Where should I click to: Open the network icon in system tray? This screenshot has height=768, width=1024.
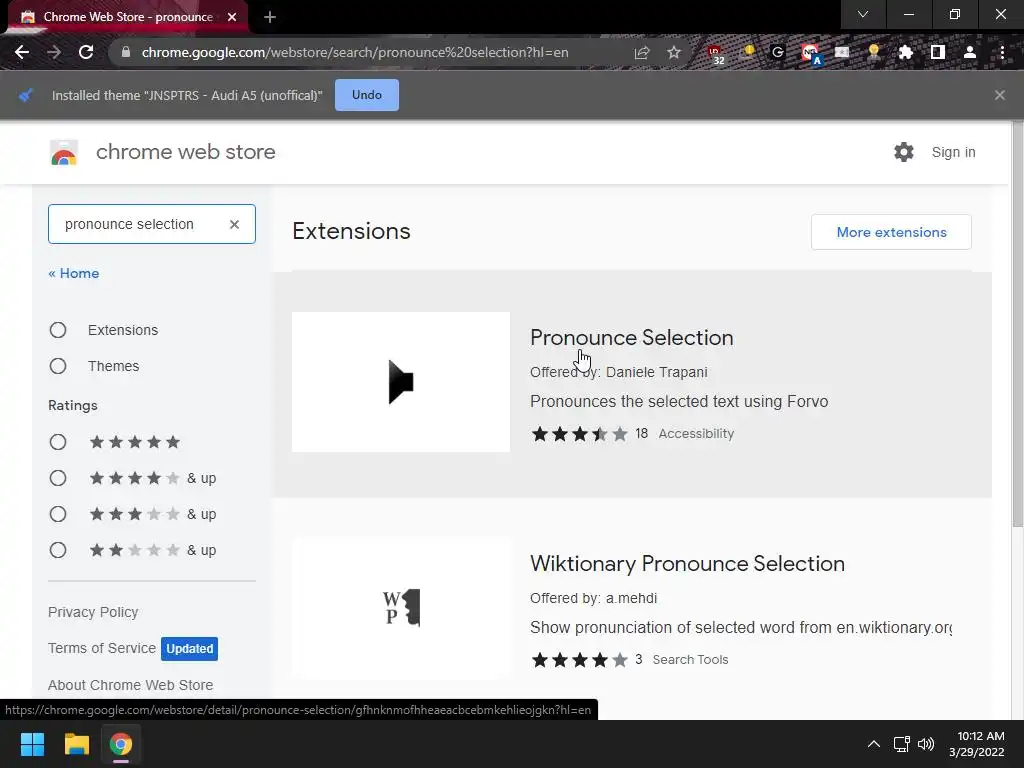(x=902, y=744)
